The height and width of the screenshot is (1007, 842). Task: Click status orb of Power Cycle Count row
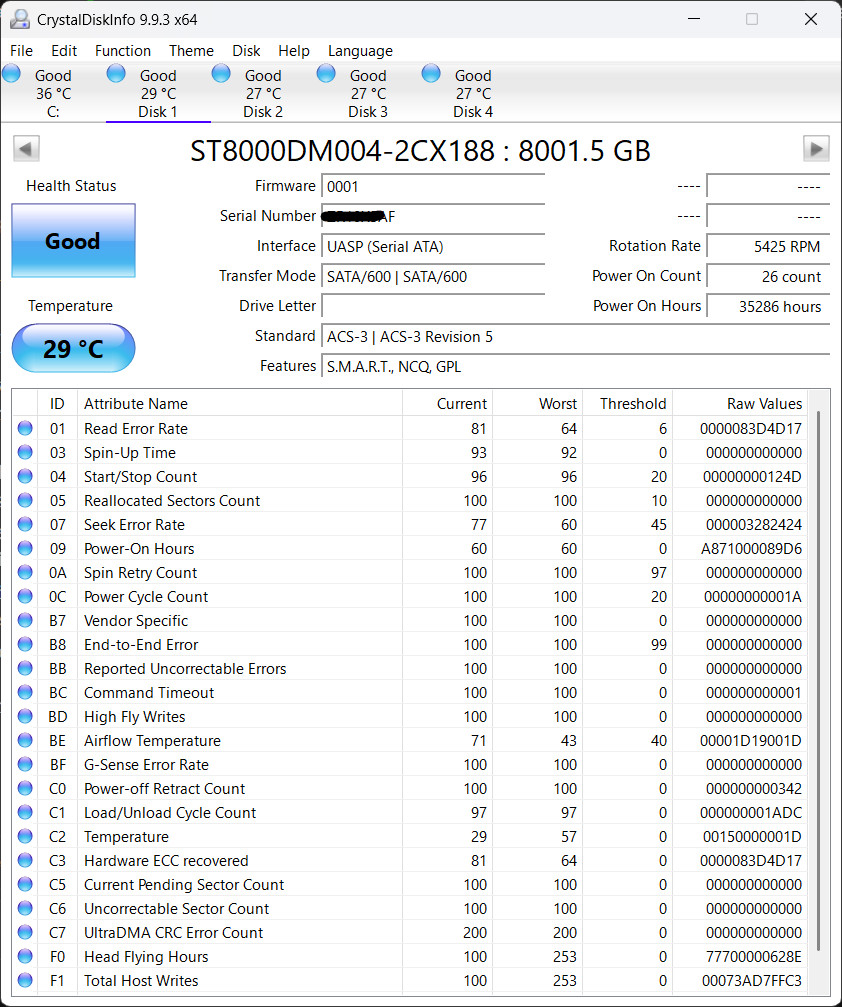[25, 596]
